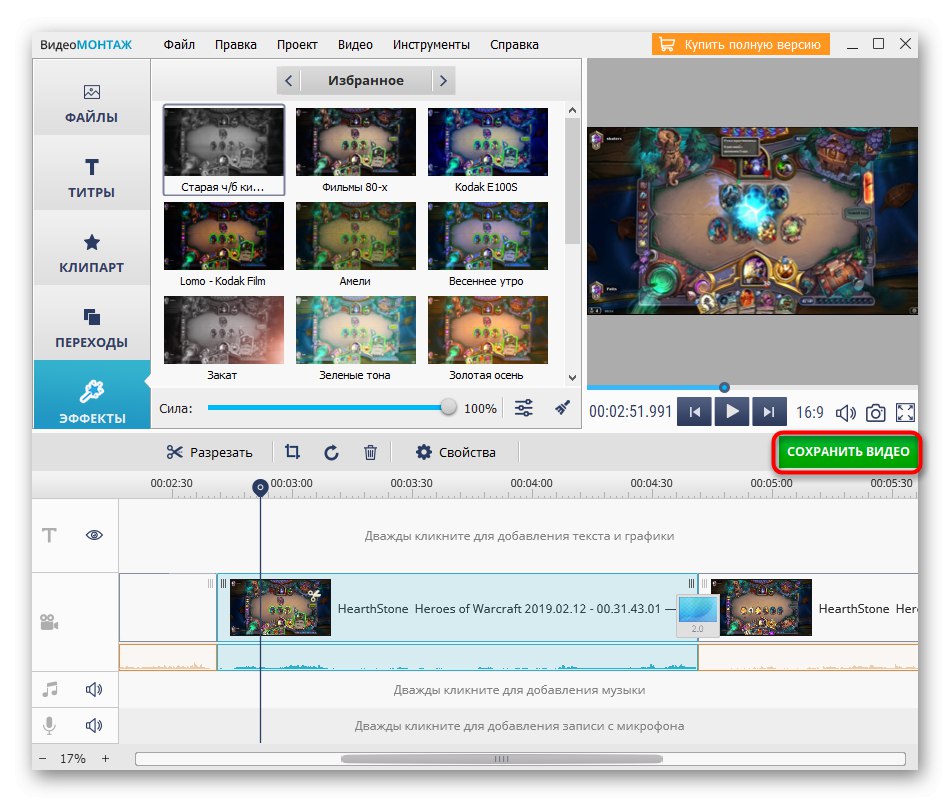Click the timeline horizontal scrollbar thumb
Image resolution: width=950 pixels, height=802 pixels.
502,759
